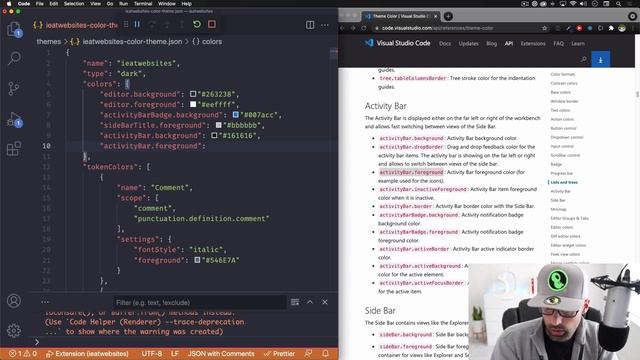Click the blue download button on the site
Screen dimensions: 640x360
[600, 60]
